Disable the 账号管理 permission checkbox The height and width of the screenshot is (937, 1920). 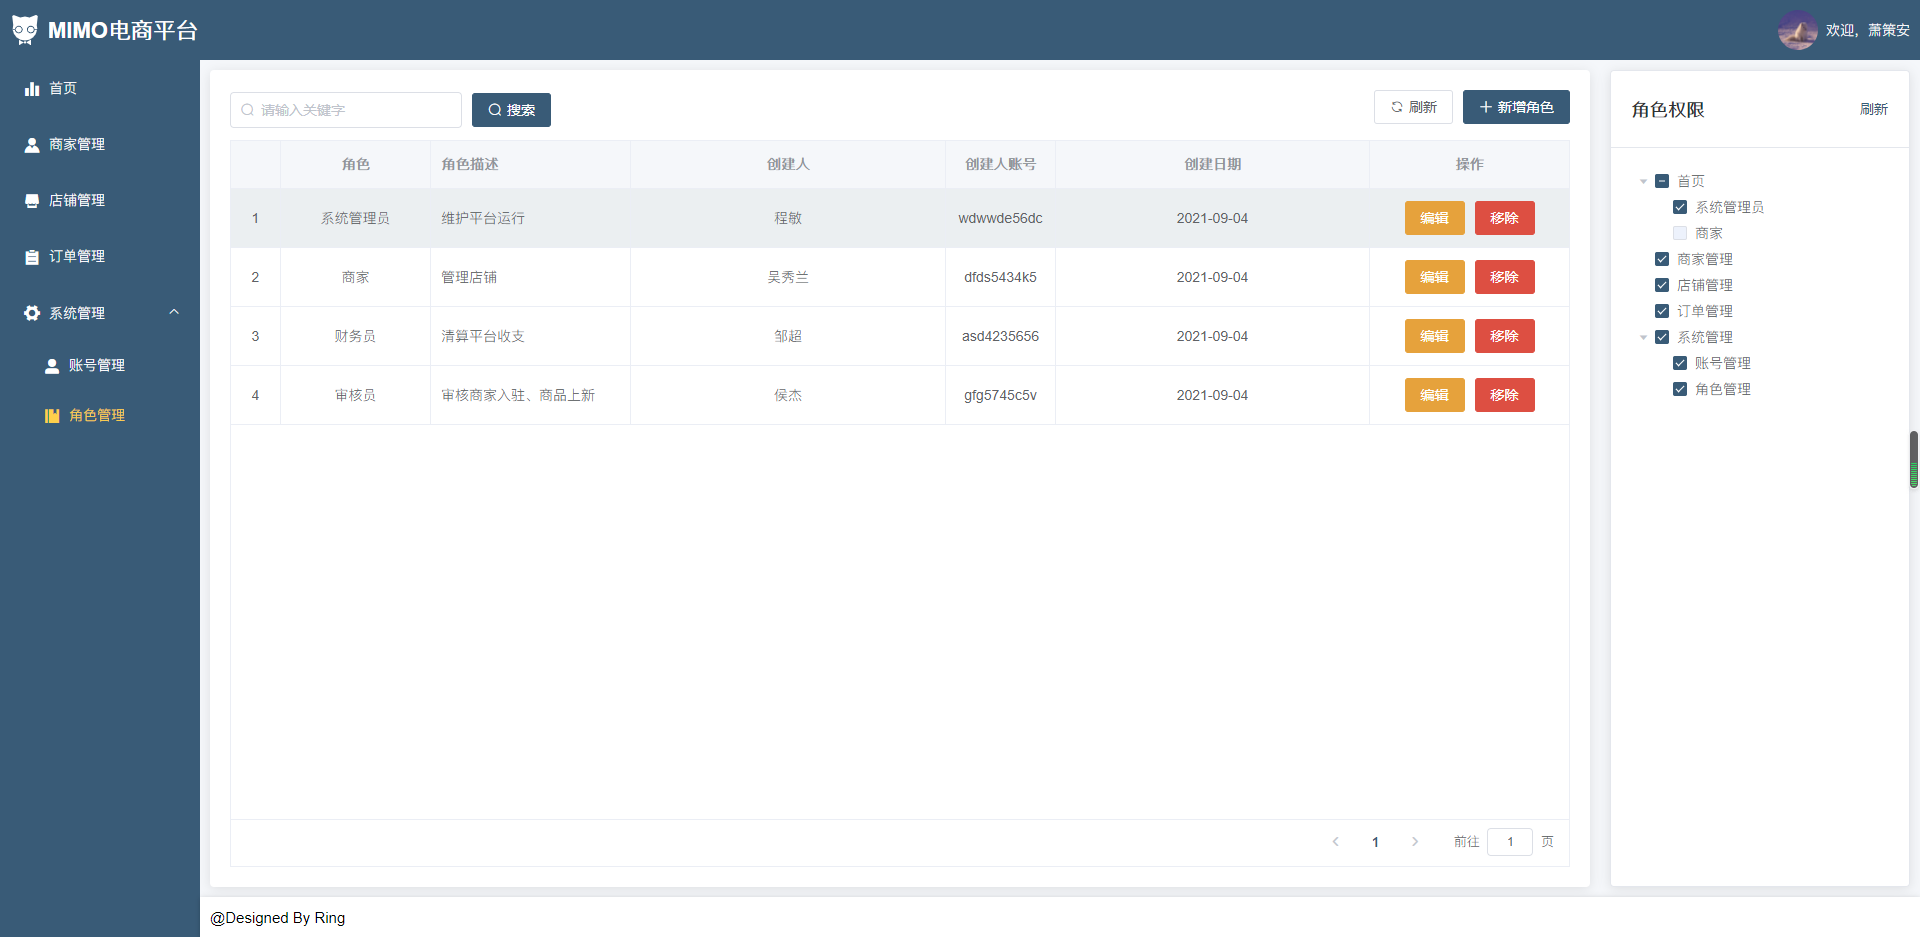coord(1680,363)
